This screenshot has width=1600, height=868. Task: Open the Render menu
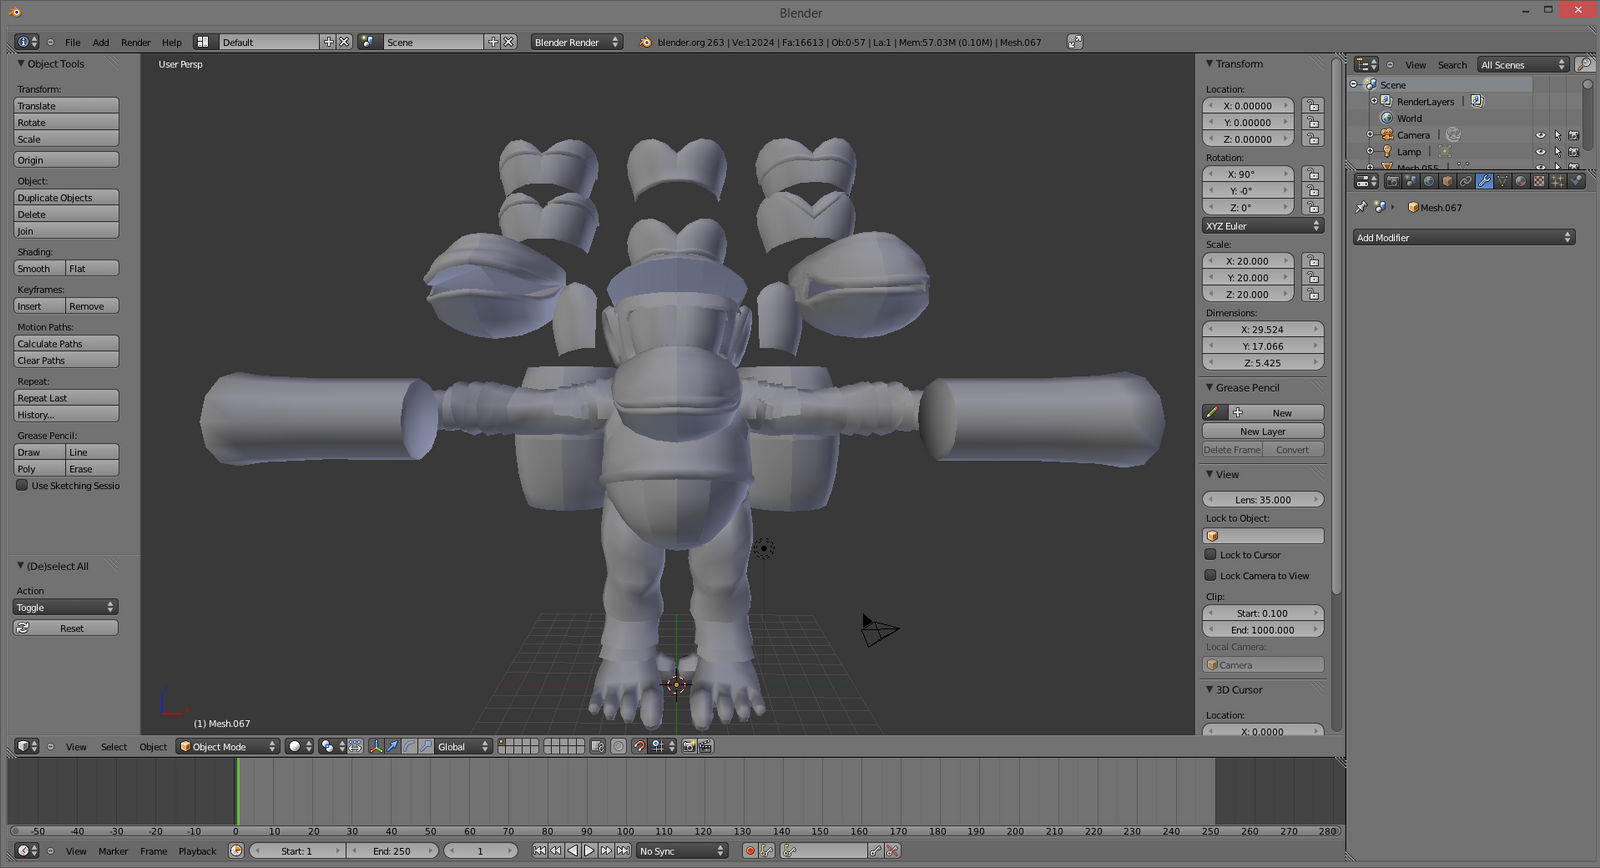(x=136, y=42)
